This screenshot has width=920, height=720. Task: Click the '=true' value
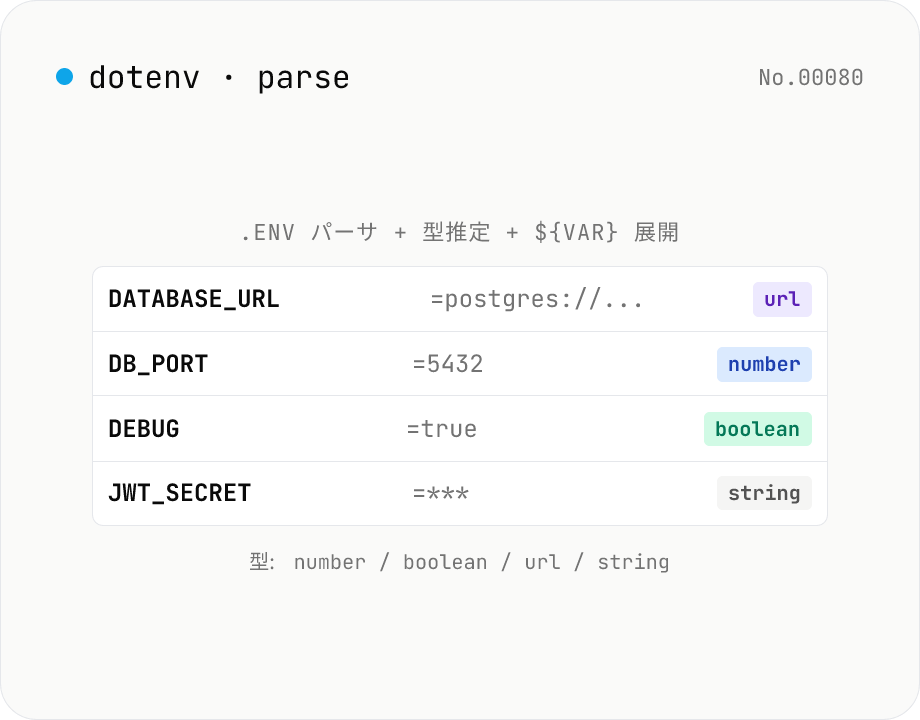click(442, 429)
